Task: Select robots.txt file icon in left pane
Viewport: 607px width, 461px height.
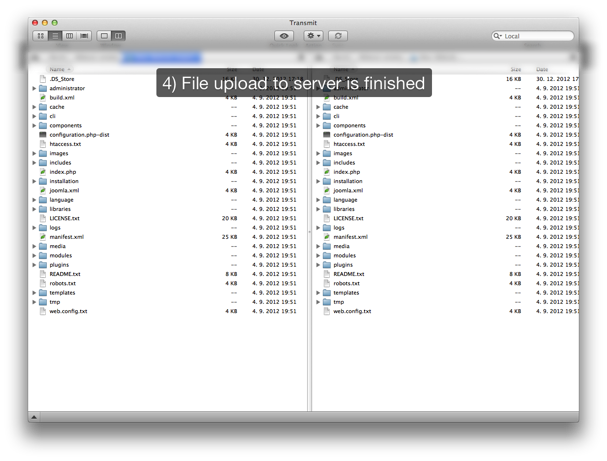Action: tap(43, 283)
